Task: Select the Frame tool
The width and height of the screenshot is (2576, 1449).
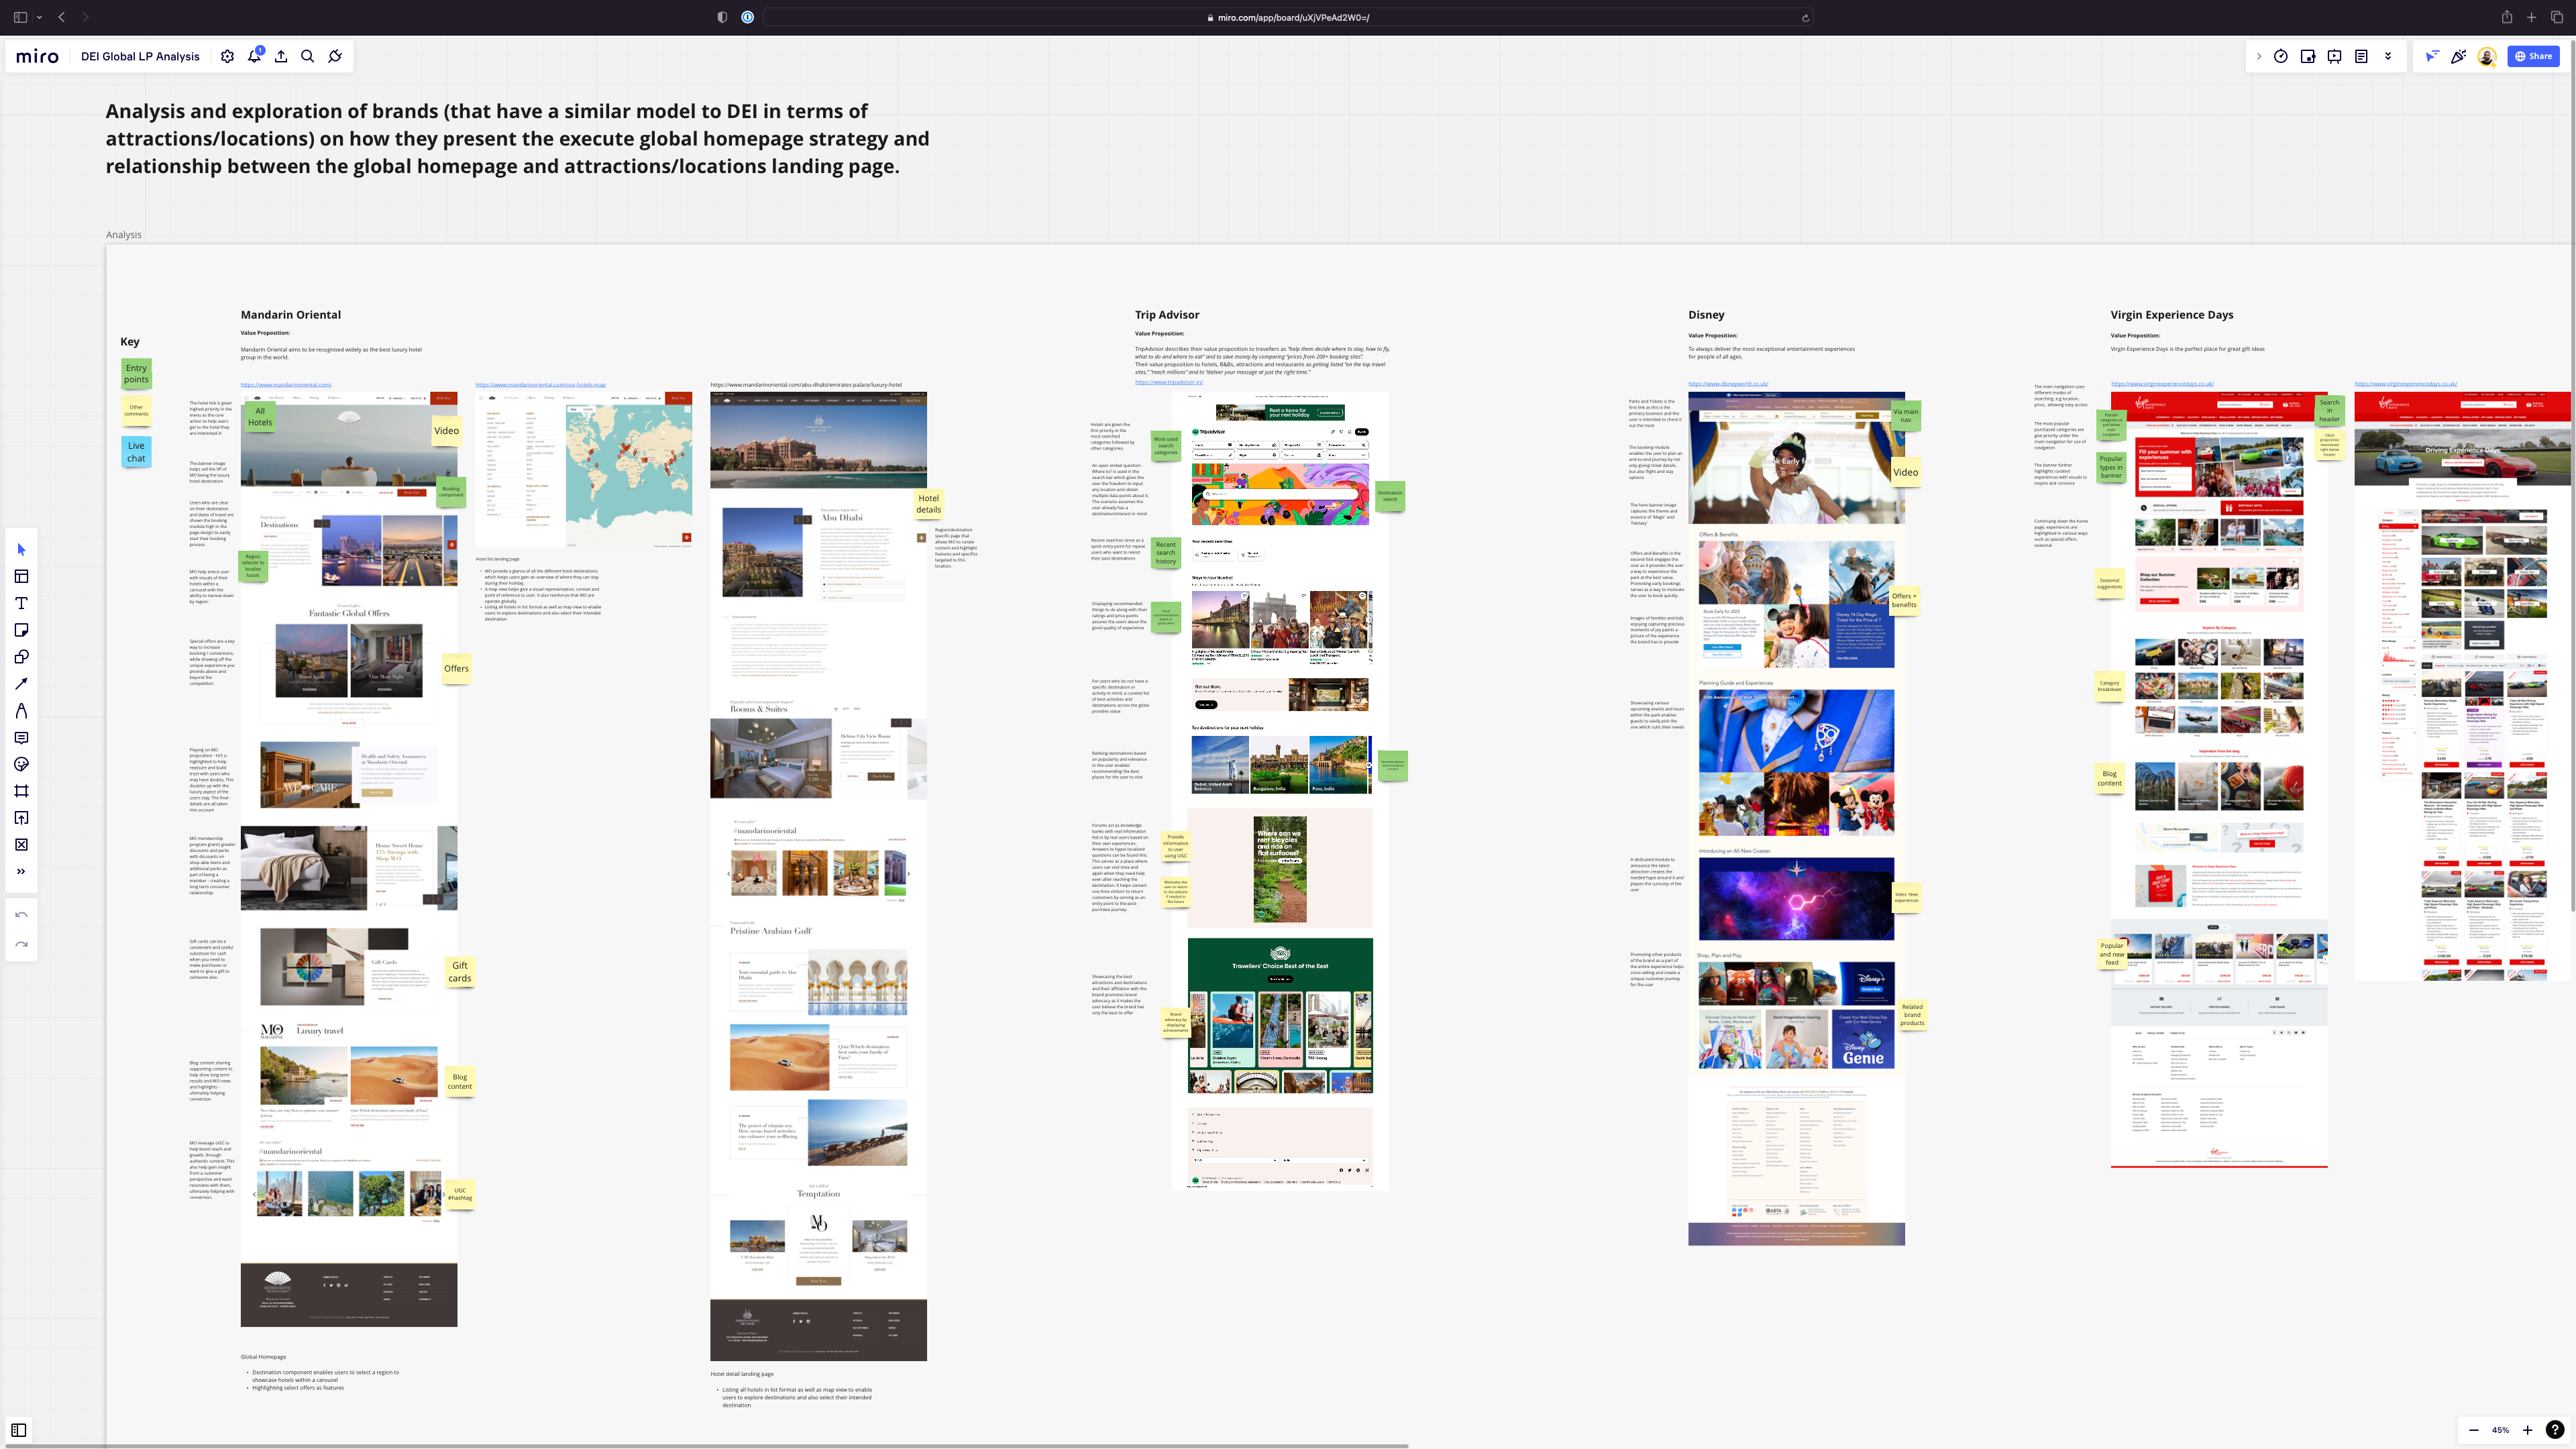Action: pos(21,791)
